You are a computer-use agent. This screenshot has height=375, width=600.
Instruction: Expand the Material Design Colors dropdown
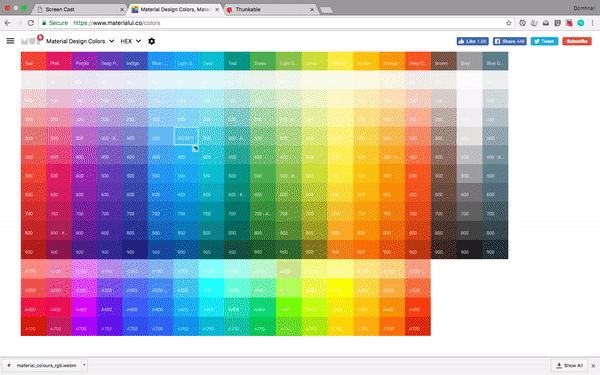pos(80,41)
